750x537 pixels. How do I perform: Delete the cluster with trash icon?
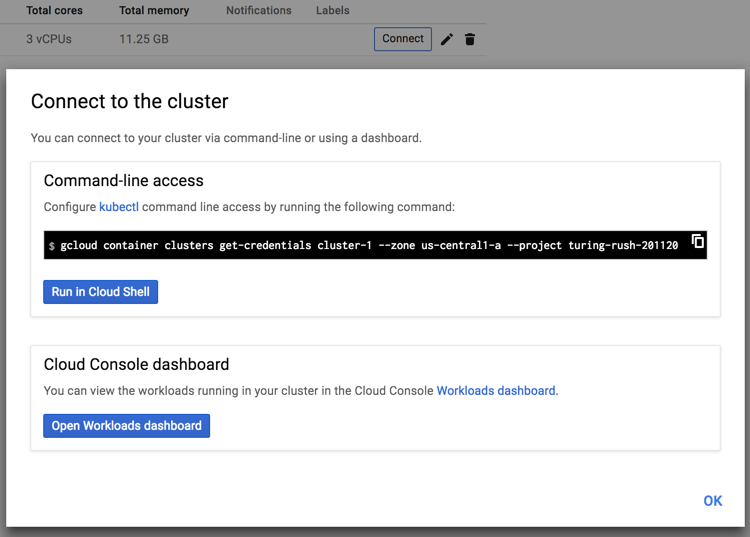coord(470,39)
